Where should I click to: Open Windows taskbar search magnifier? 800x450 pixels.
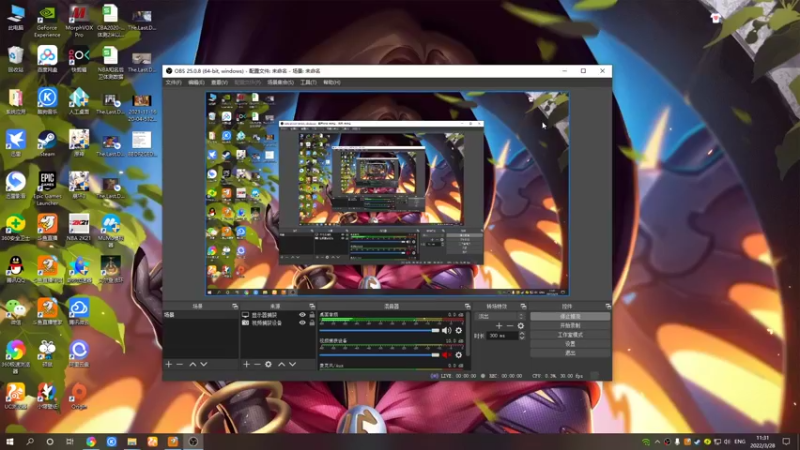click(30, 442)
